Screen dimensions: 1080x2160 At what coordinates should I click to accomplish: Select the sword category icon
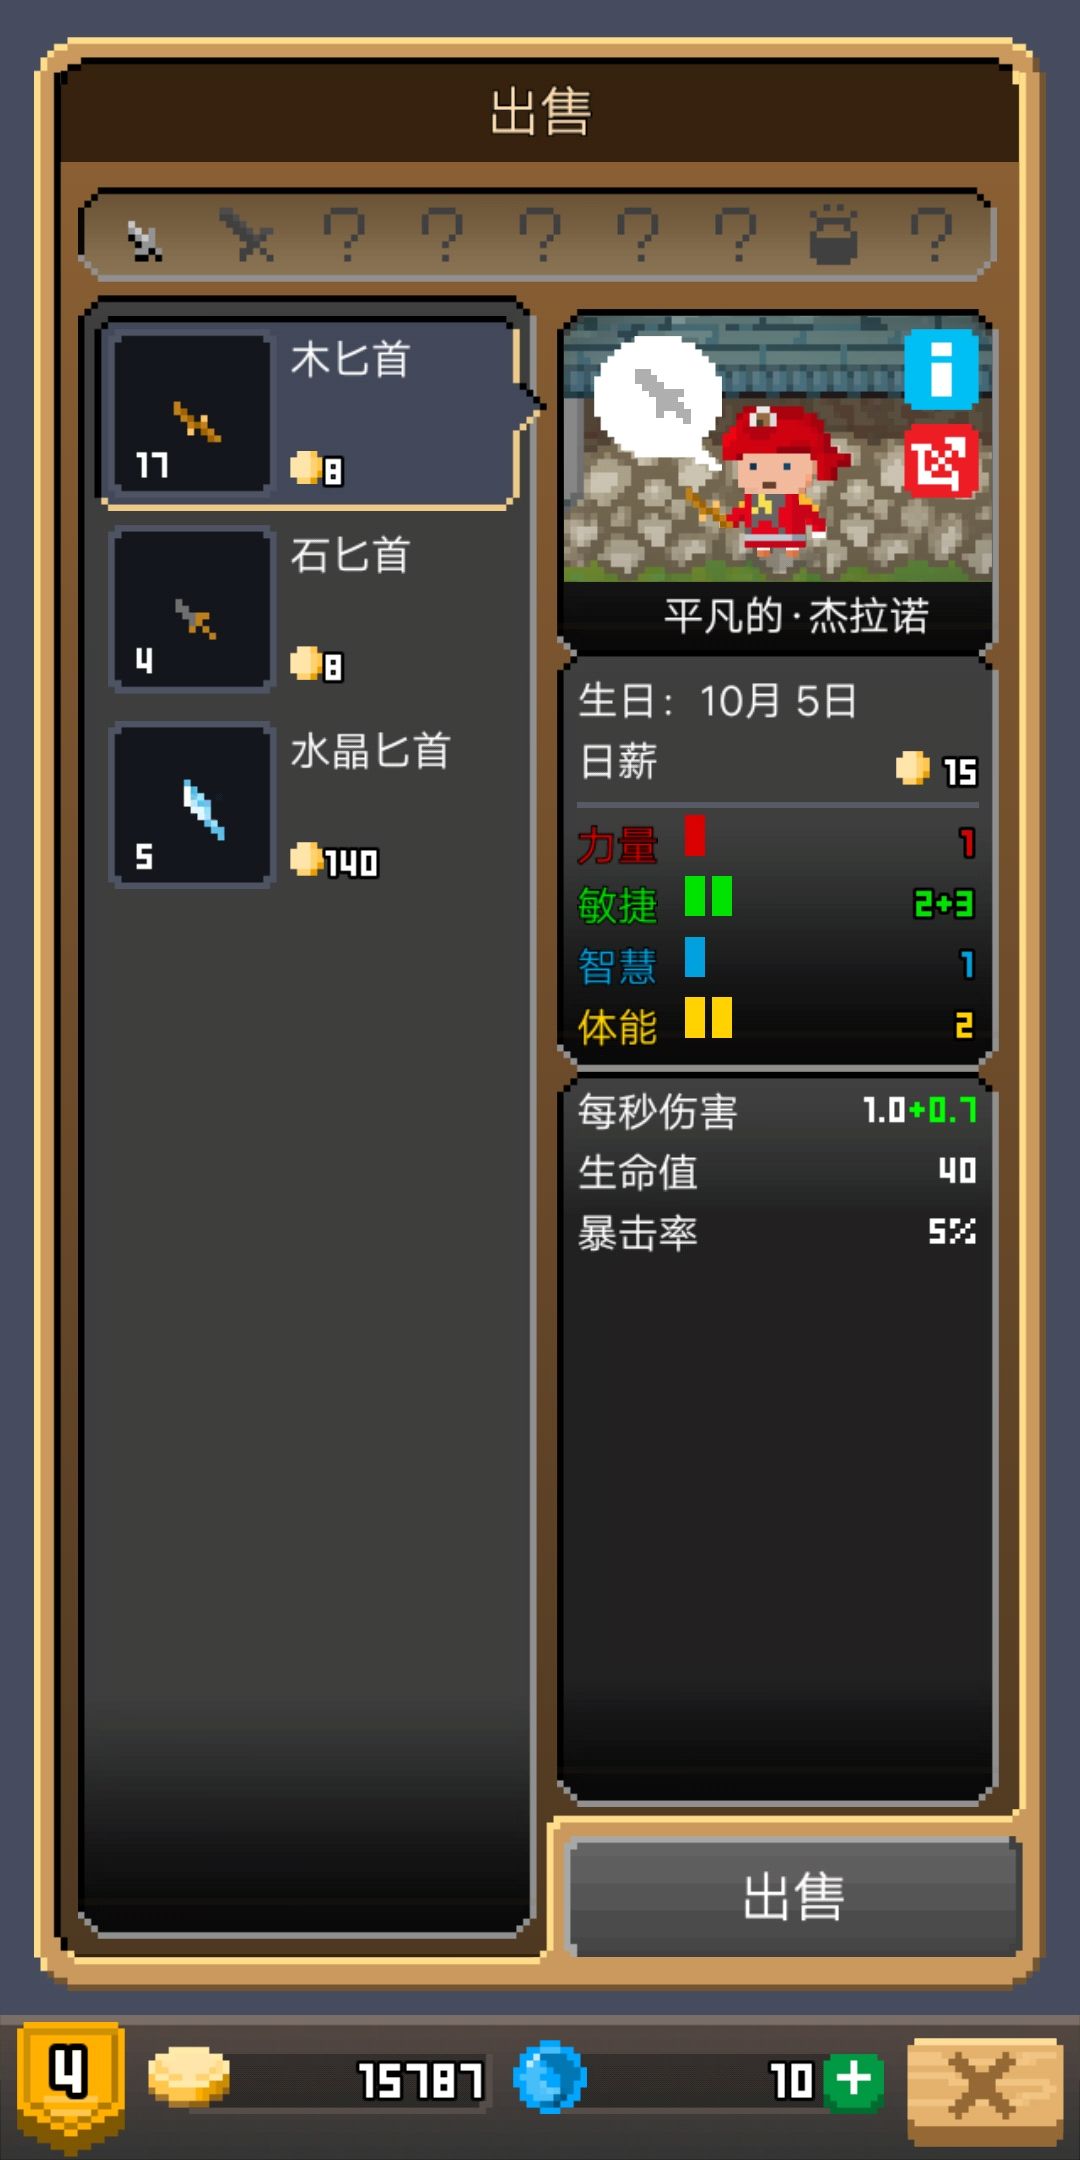[248, 236]
